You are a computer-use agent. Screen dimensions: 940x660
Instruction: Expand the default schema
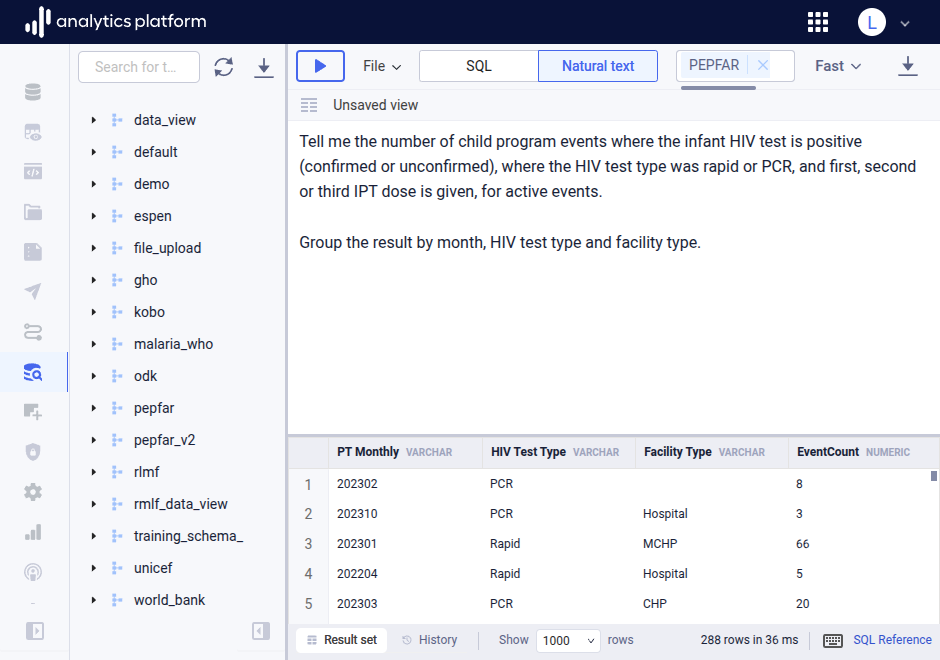coord(94,152)
